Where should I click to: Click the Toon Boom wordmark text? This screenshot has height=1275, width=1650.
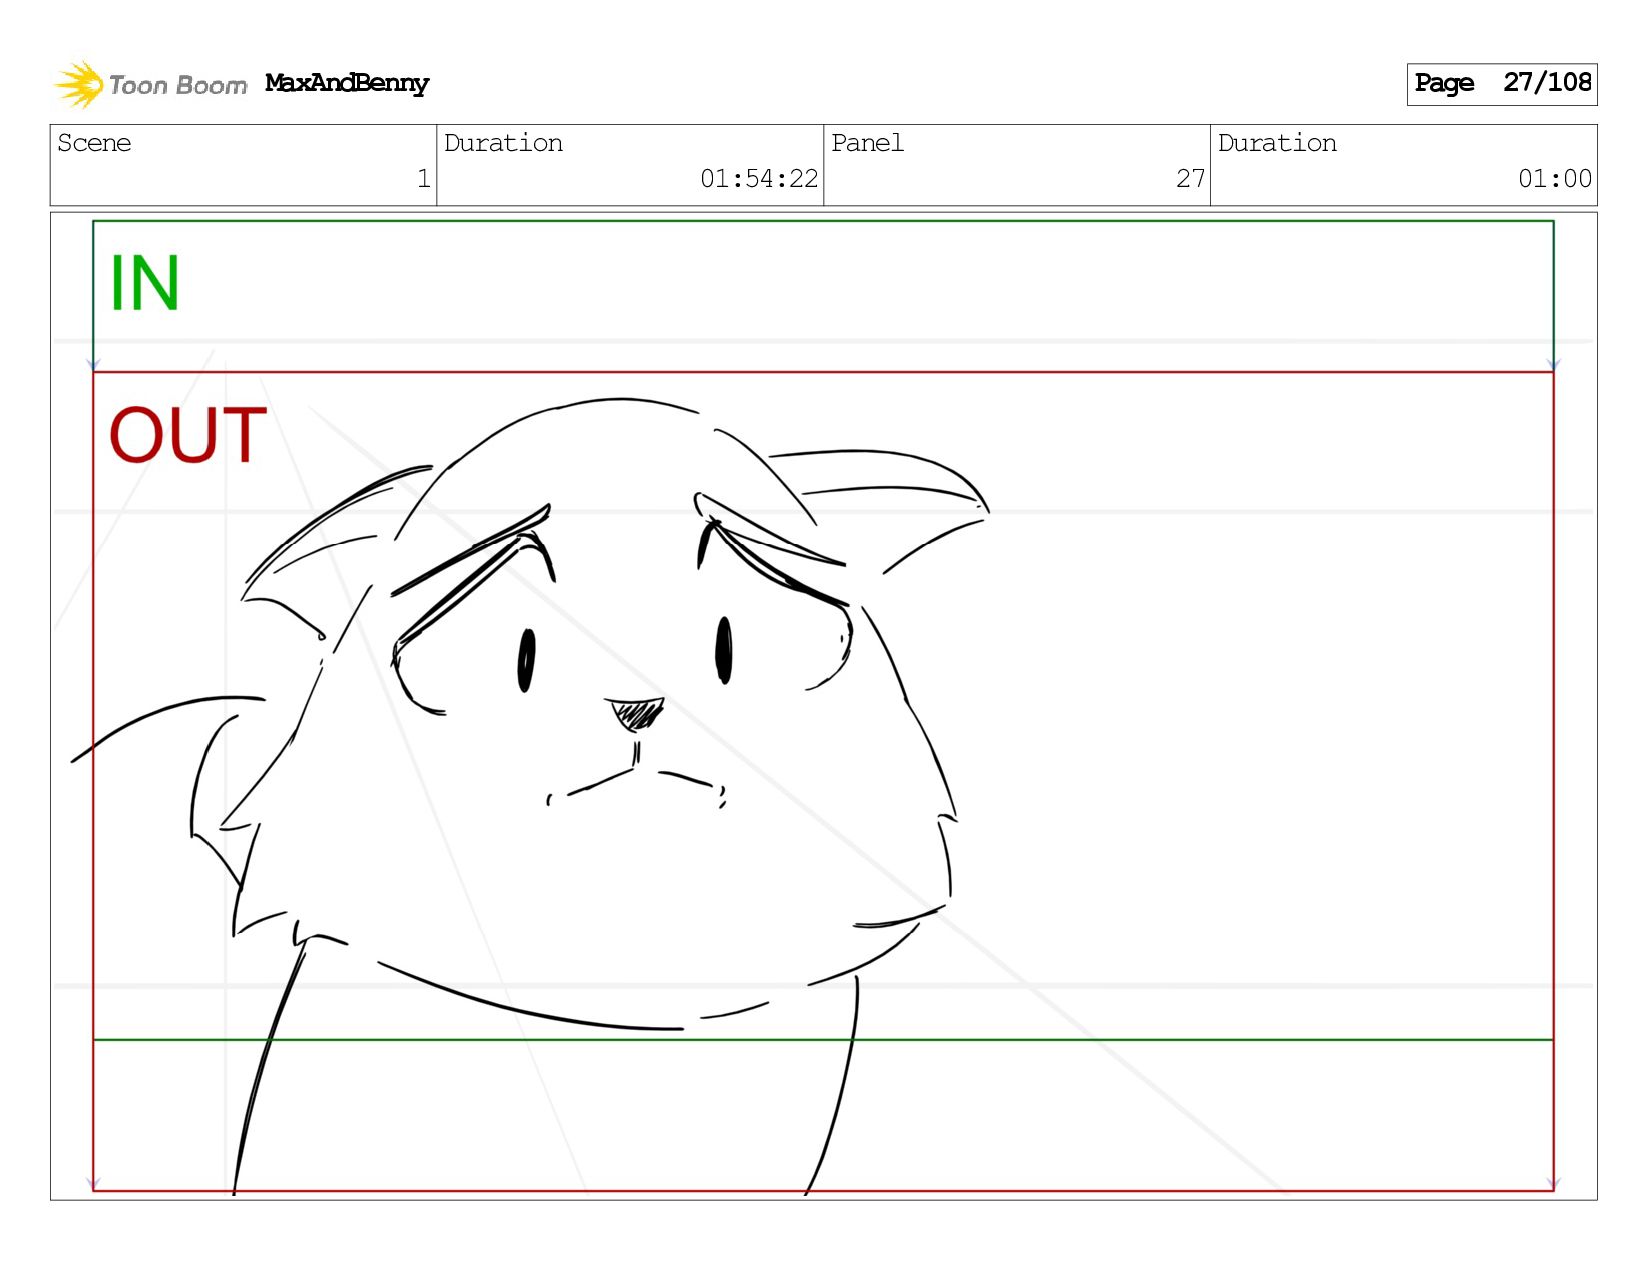(x=178, y=85)
